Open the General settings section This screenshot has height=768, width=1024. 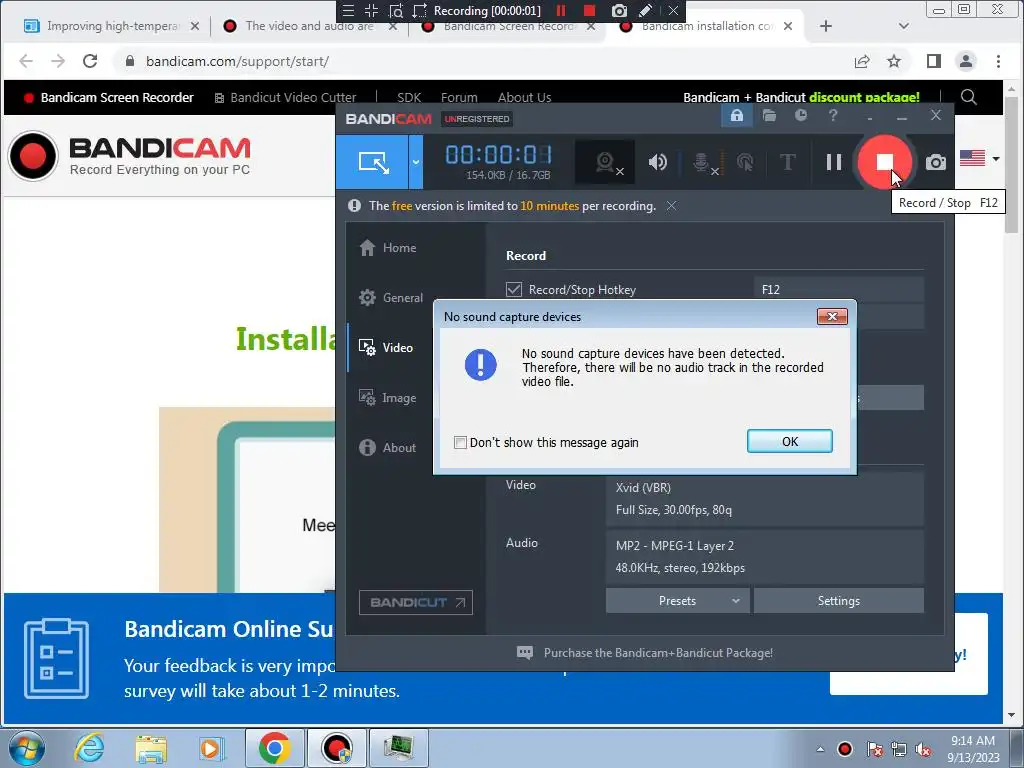click(391, 298)
